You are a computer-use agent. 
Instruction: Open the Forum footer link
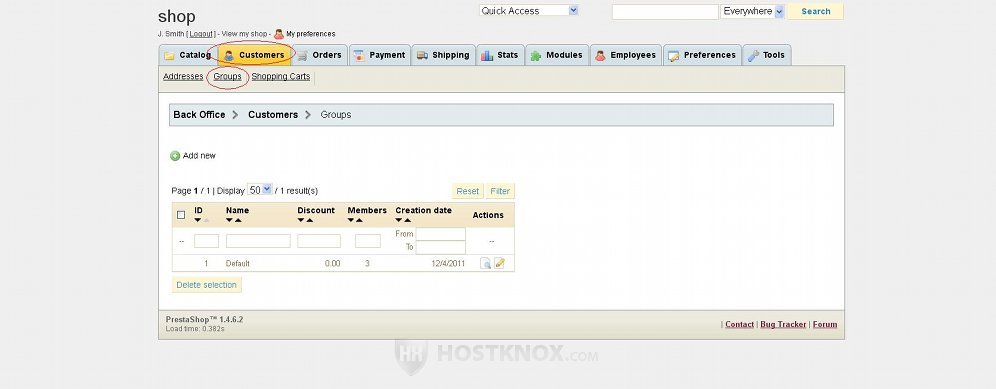click(x=825, y=324)
